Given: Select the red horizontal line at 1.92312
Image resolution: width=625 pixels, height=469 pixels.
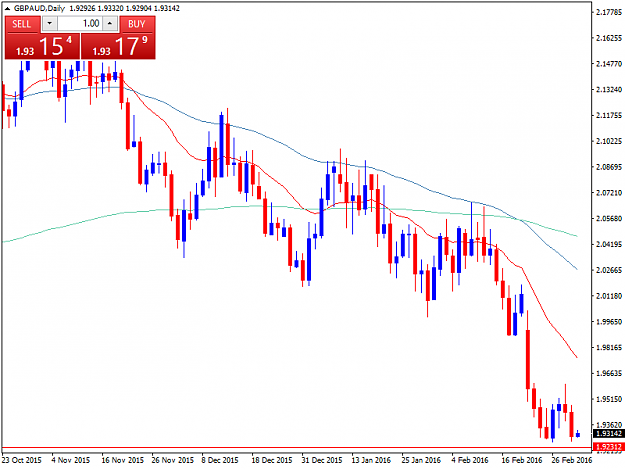Looking at the screenshot, I should 297,448.
